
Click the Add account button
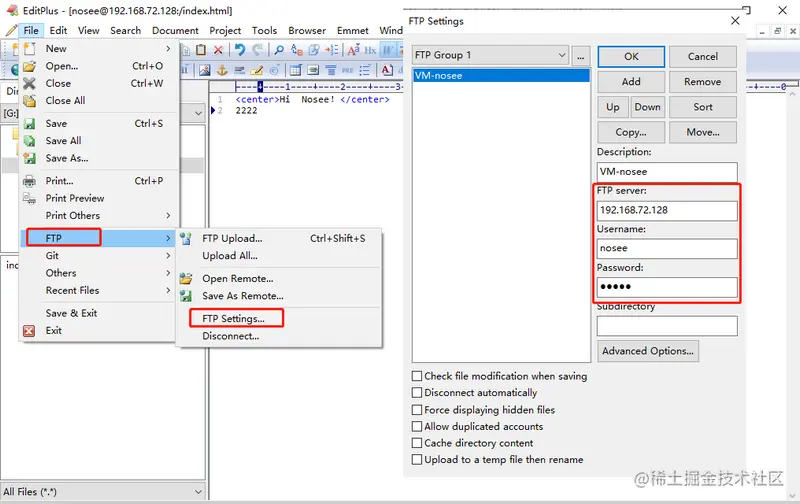tap(631, 82)
